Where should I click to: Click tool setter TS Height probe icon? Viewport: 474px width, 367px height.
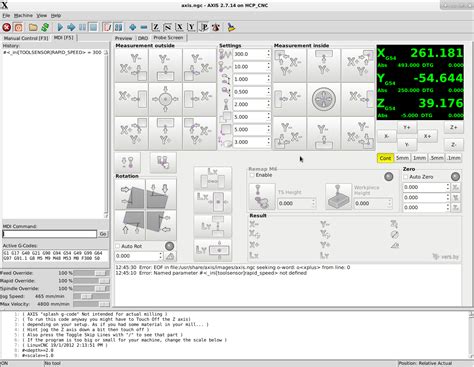tap(262, 197)
